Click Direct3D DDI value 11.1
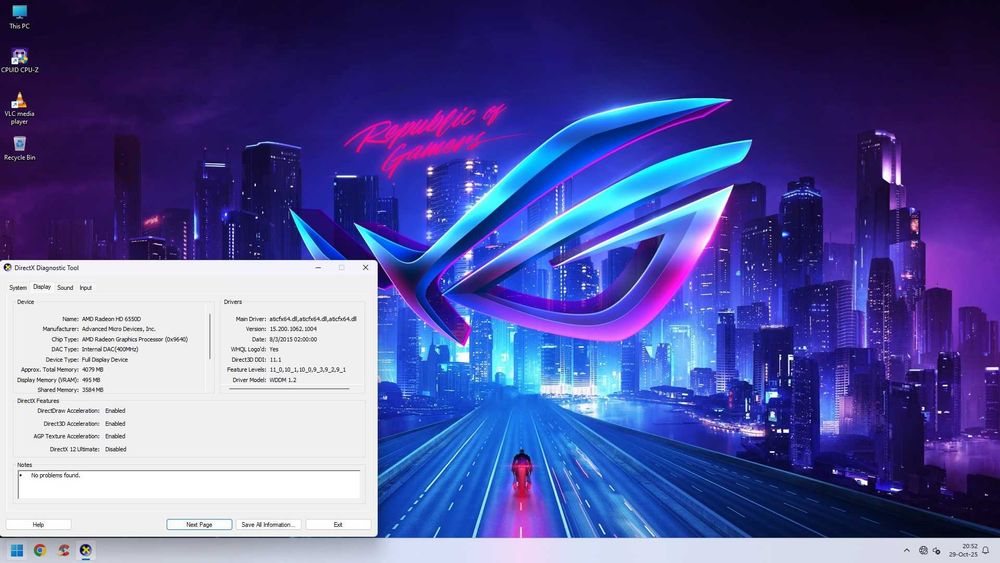1000x563 pixels. click(275, 360)
